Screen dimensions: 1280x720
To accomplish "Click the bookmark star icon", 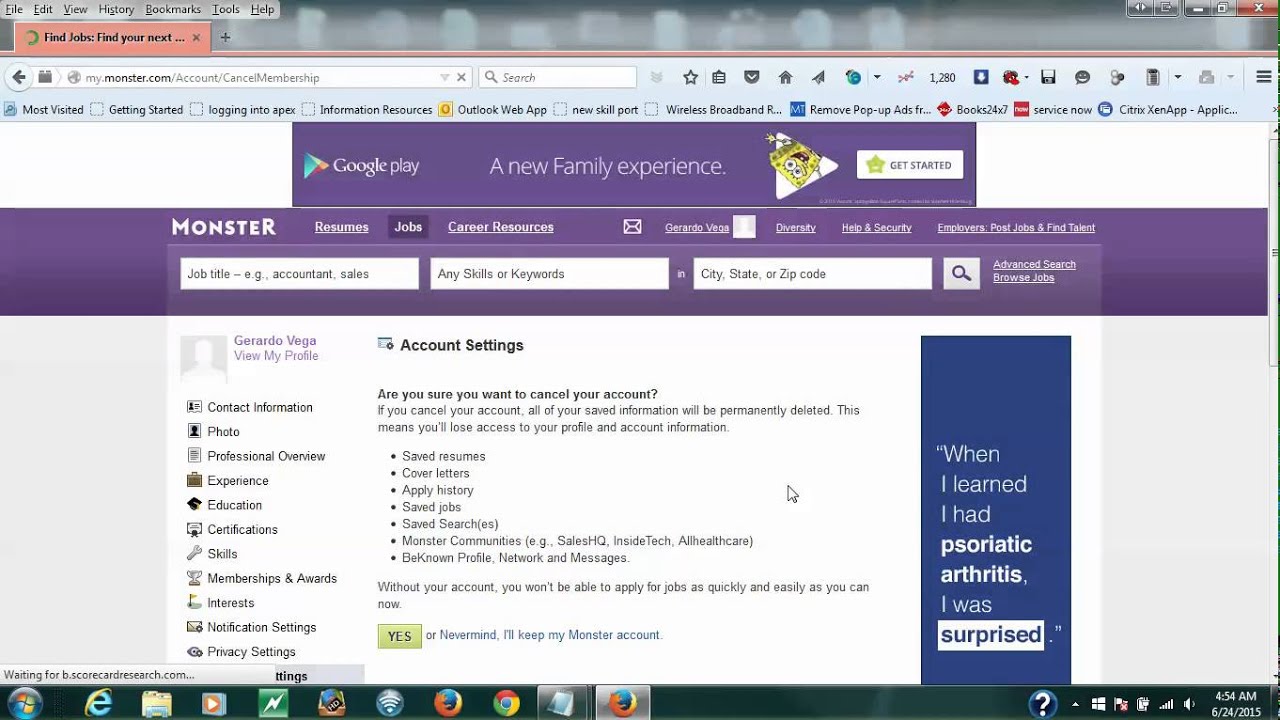I will [690, 77].
